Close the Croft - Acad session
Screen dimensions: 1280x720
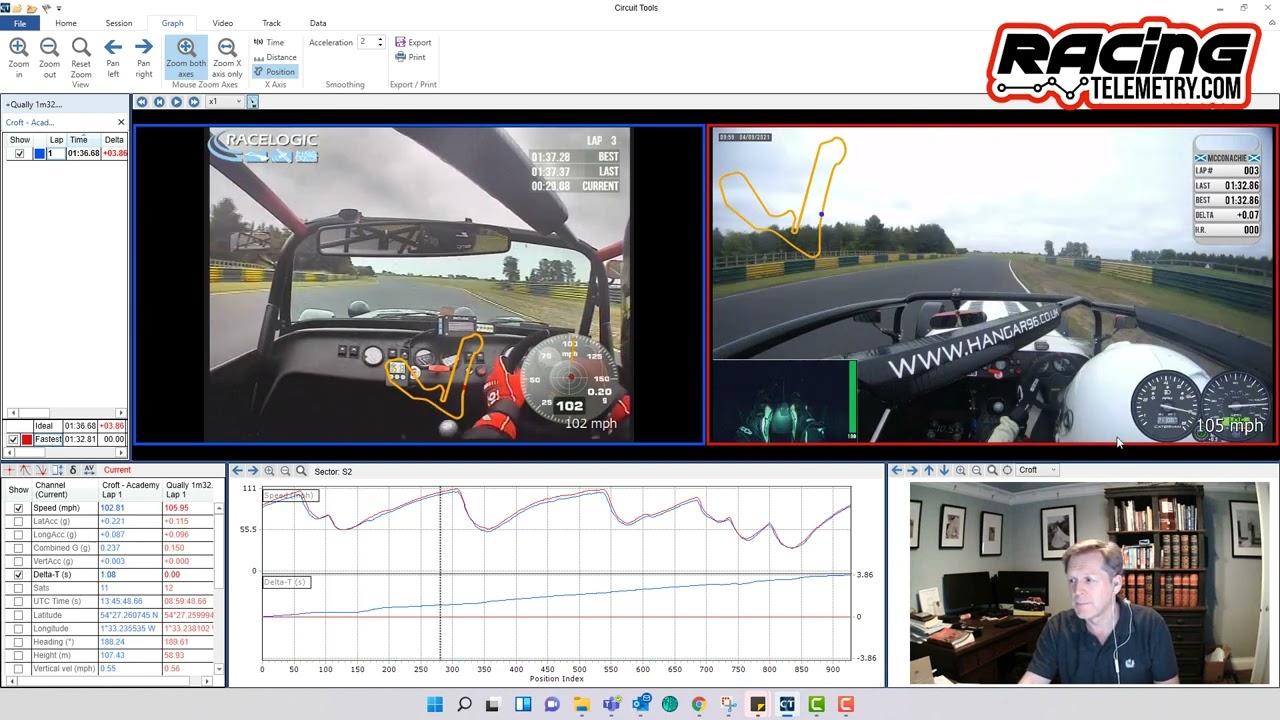pos(121,122)
